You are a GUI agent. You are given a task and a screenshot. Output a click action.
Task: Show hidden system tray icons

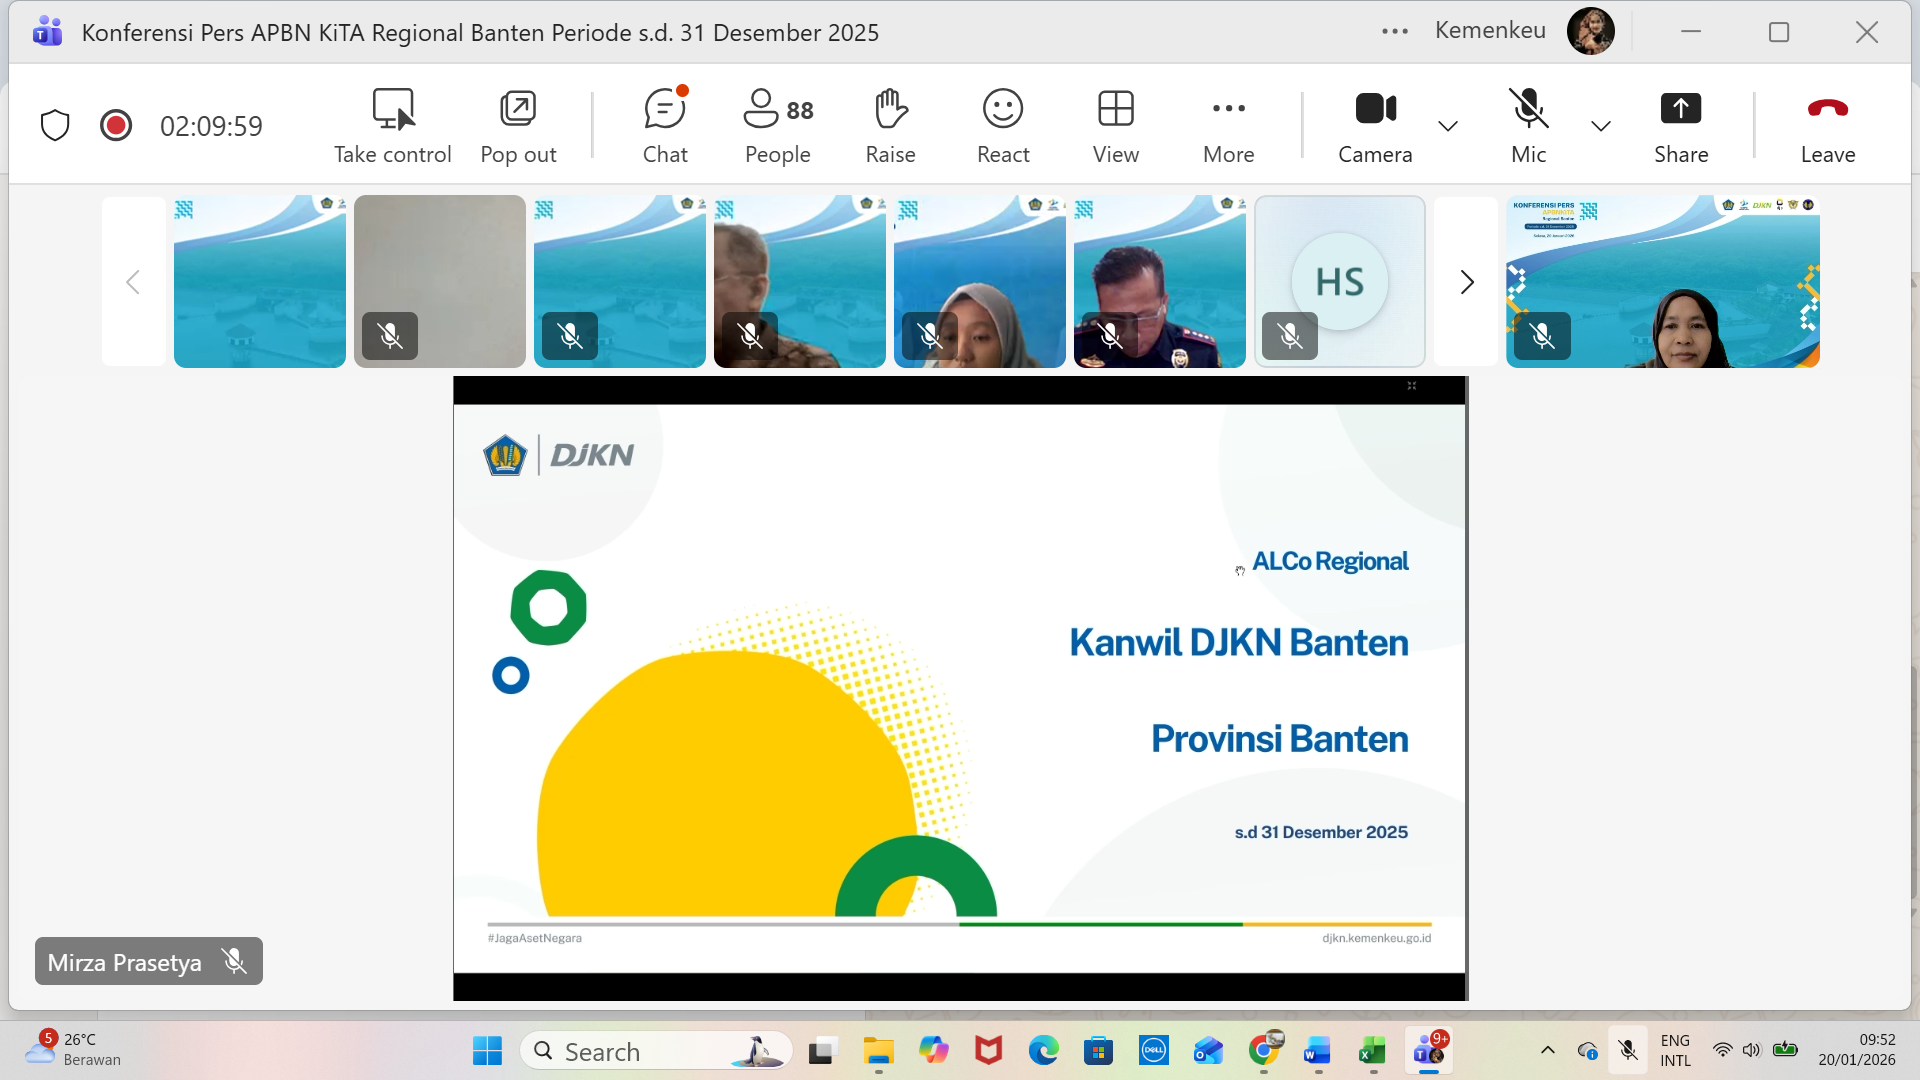click(1547, 1050)
